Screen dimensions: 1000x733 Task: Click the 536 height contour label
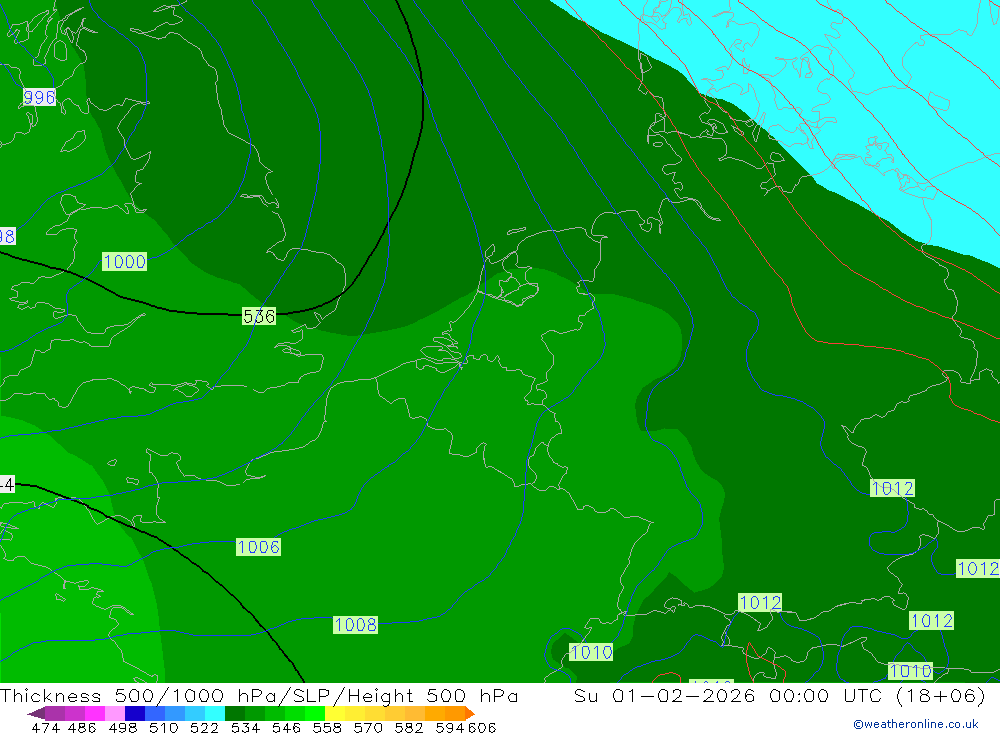tap(259, 316)
